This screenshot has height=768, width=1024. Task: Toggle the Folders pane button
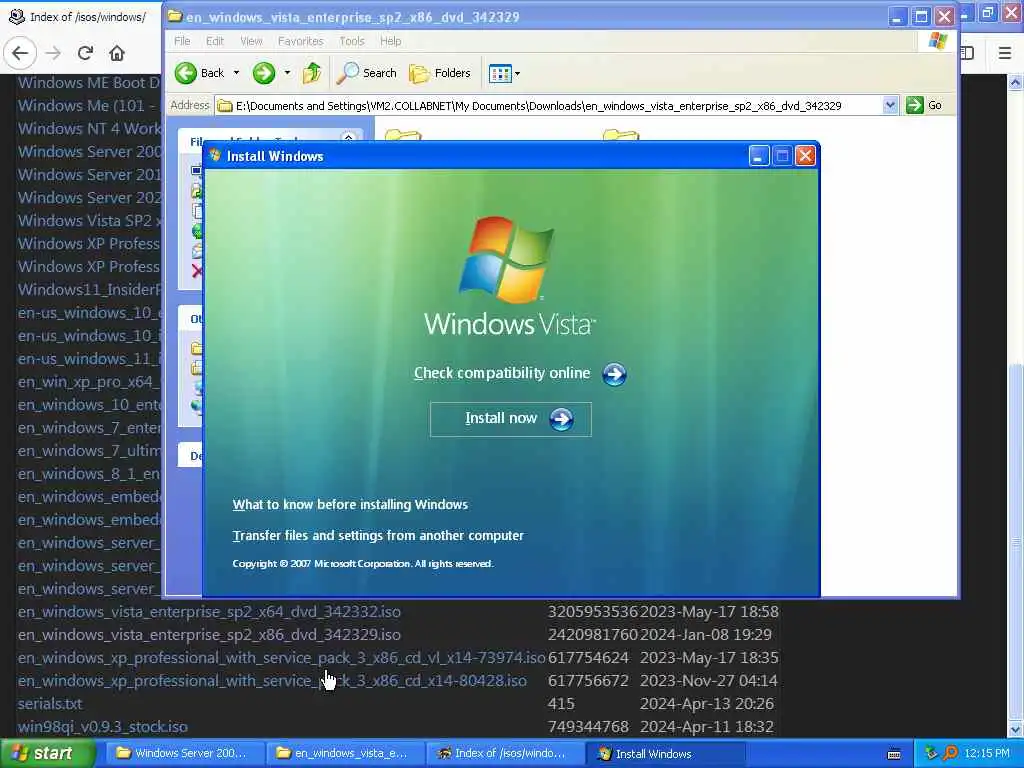pos(440,73)
